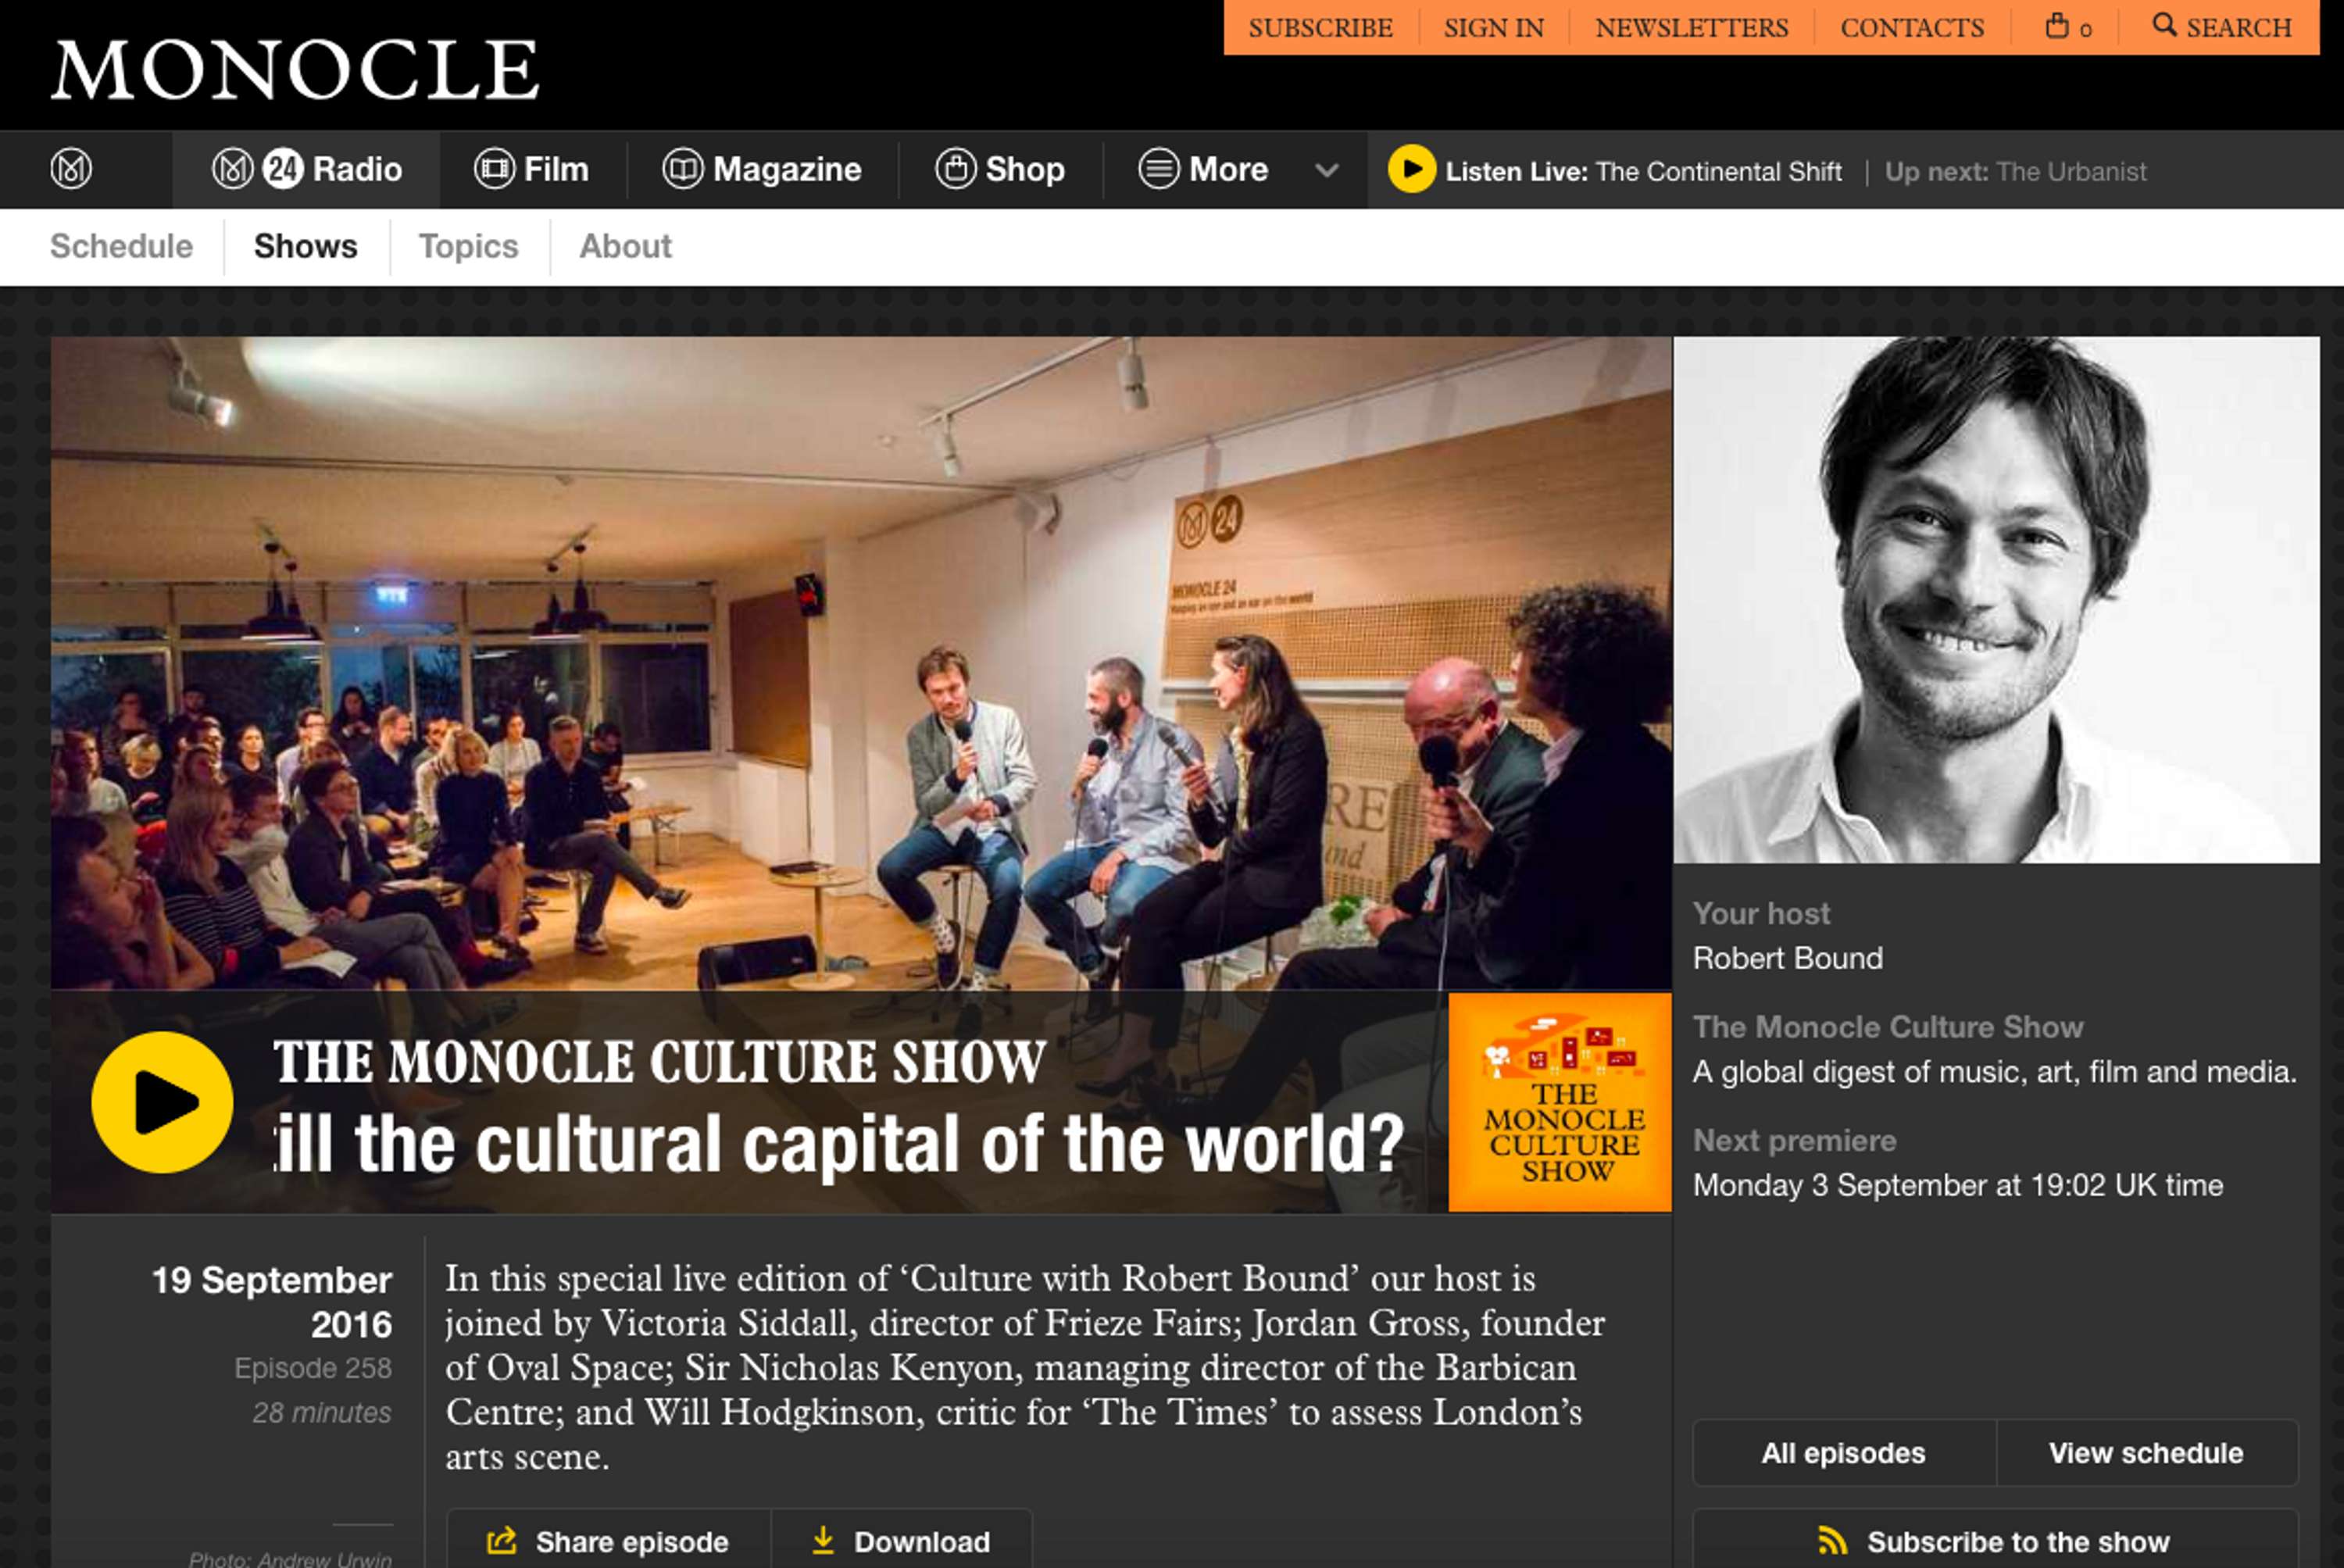The height and width of the screenshot is (1568, 2344).
Task: Click the next premiere time text
Action: tap(1957, 1185)
